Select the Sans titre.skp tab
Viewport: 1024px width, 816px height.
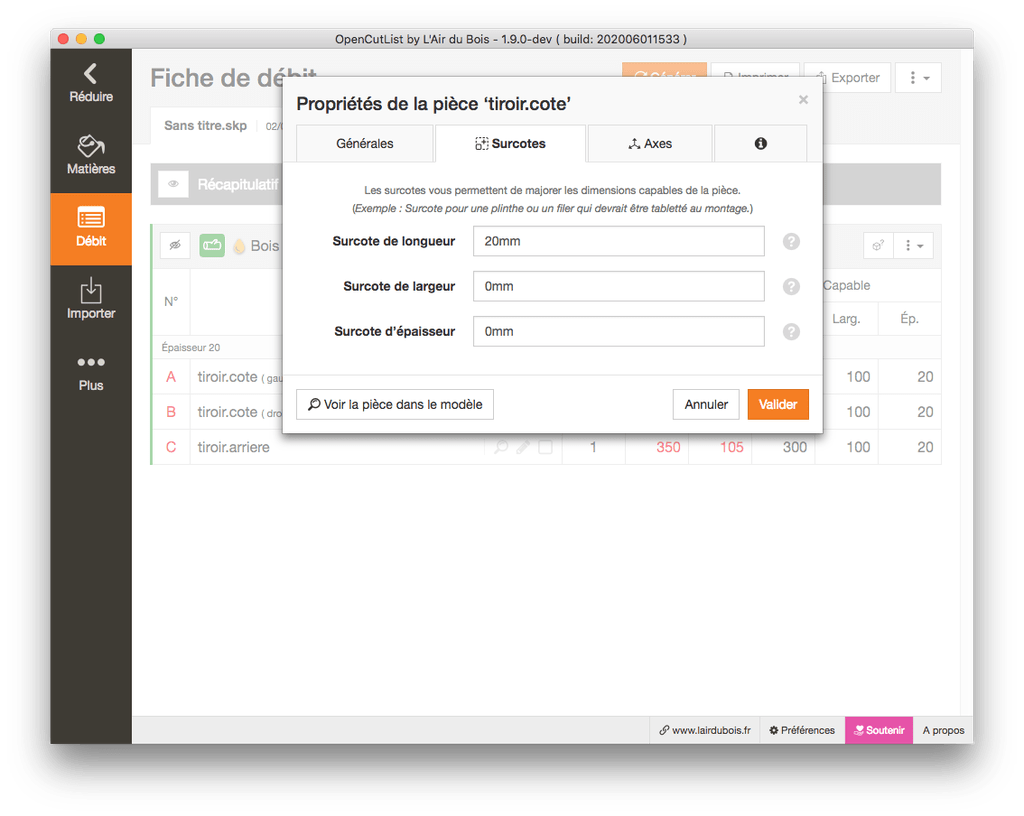206,125
